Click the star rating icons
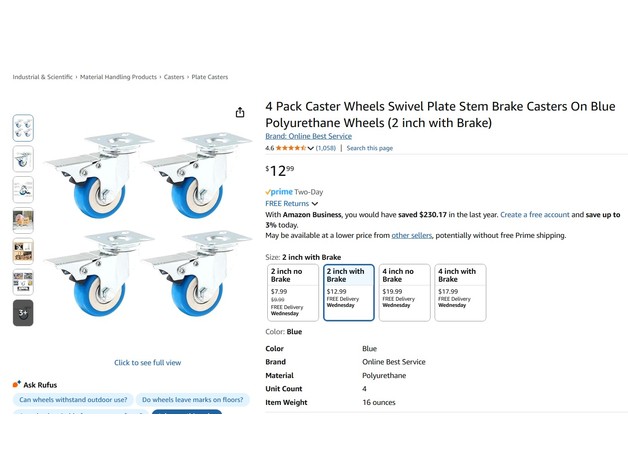628x472 pixels. (290, 148)
